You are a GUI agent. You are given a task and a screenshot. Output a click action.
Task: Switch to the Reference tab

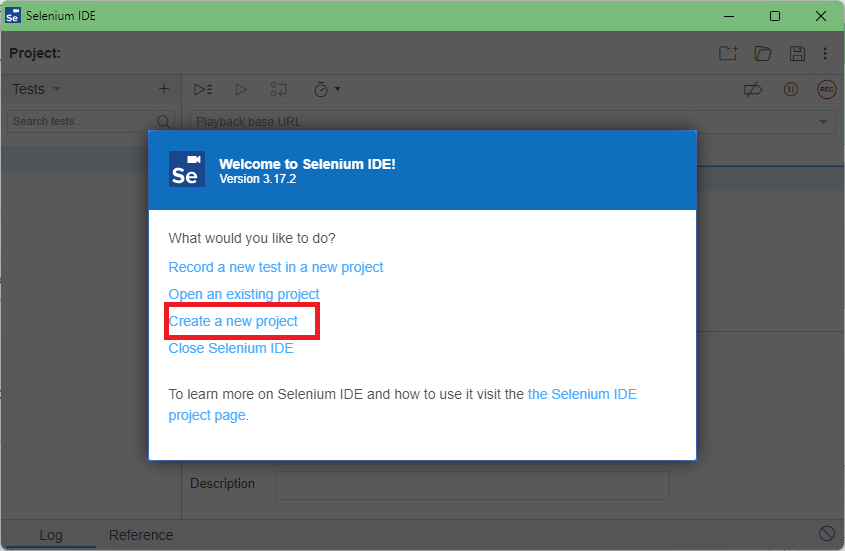tap(141, 535)
